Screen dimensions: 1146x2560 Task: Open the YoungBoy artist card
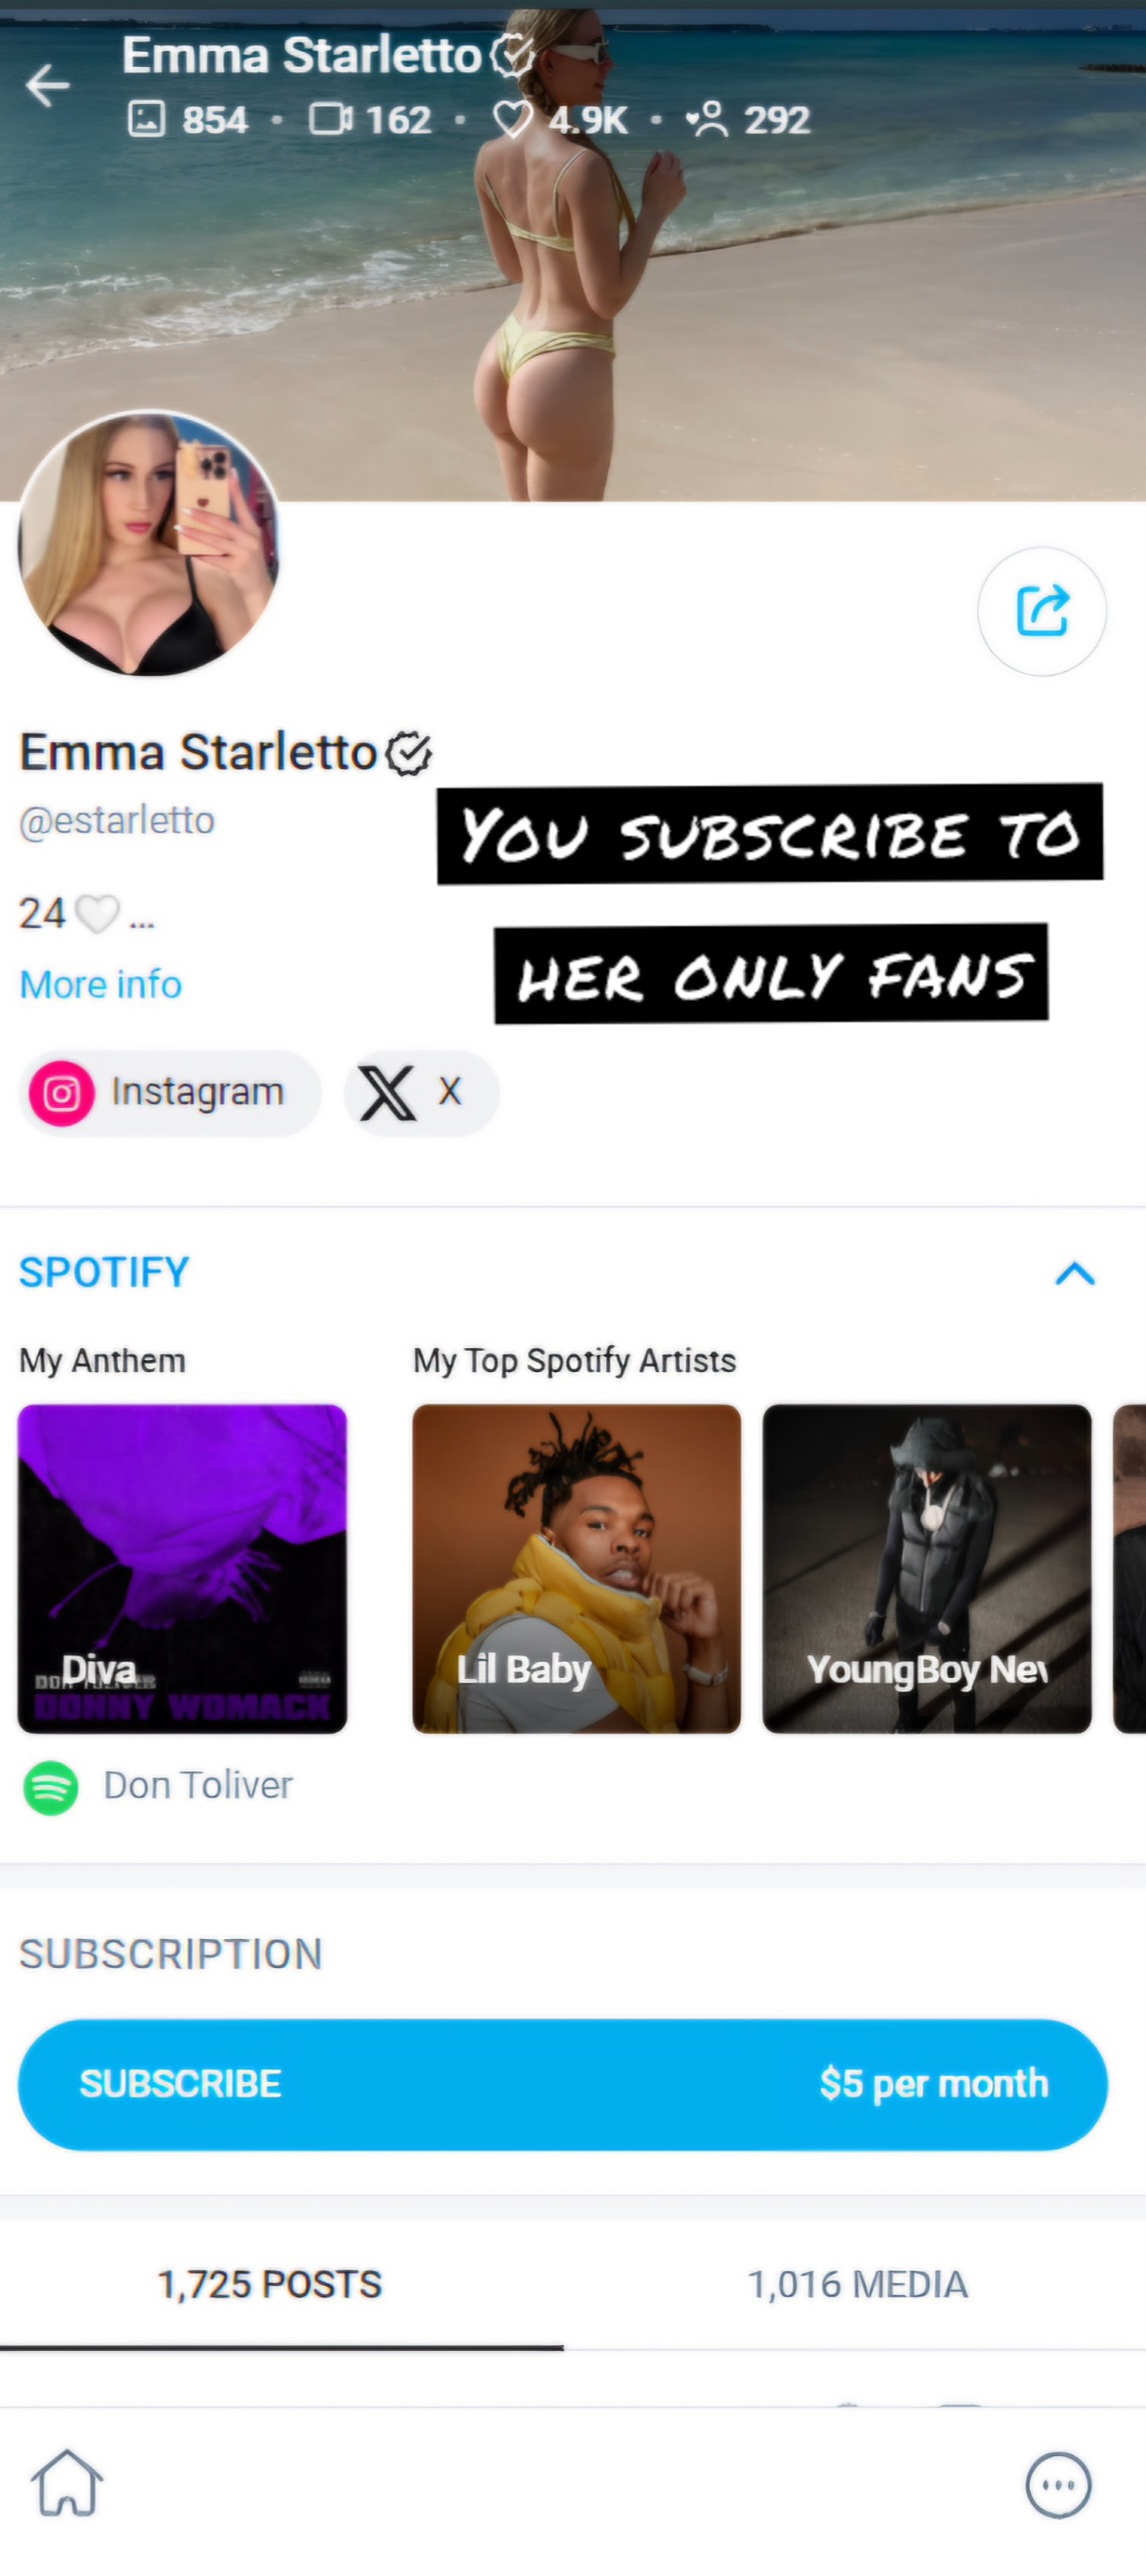point(927,1568)
